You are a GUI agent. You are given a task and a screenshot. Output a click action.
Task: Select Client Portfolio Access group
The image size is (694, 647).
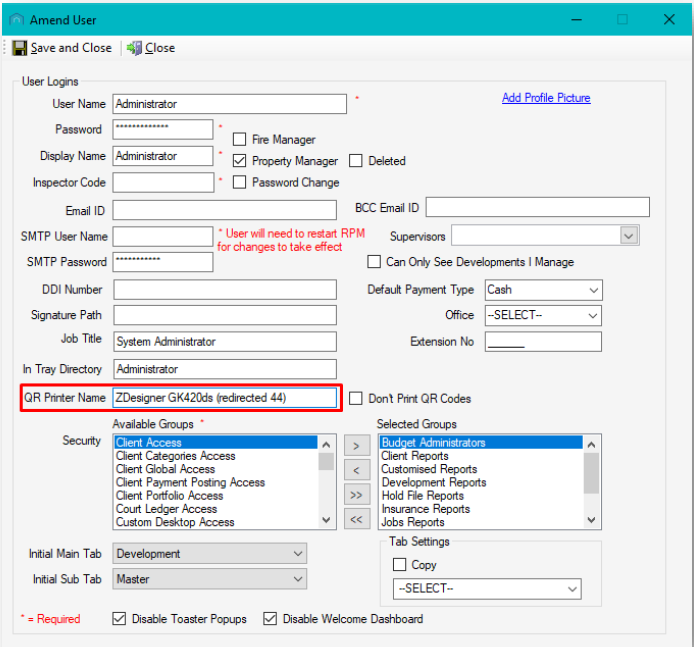(x=216, y=496)
